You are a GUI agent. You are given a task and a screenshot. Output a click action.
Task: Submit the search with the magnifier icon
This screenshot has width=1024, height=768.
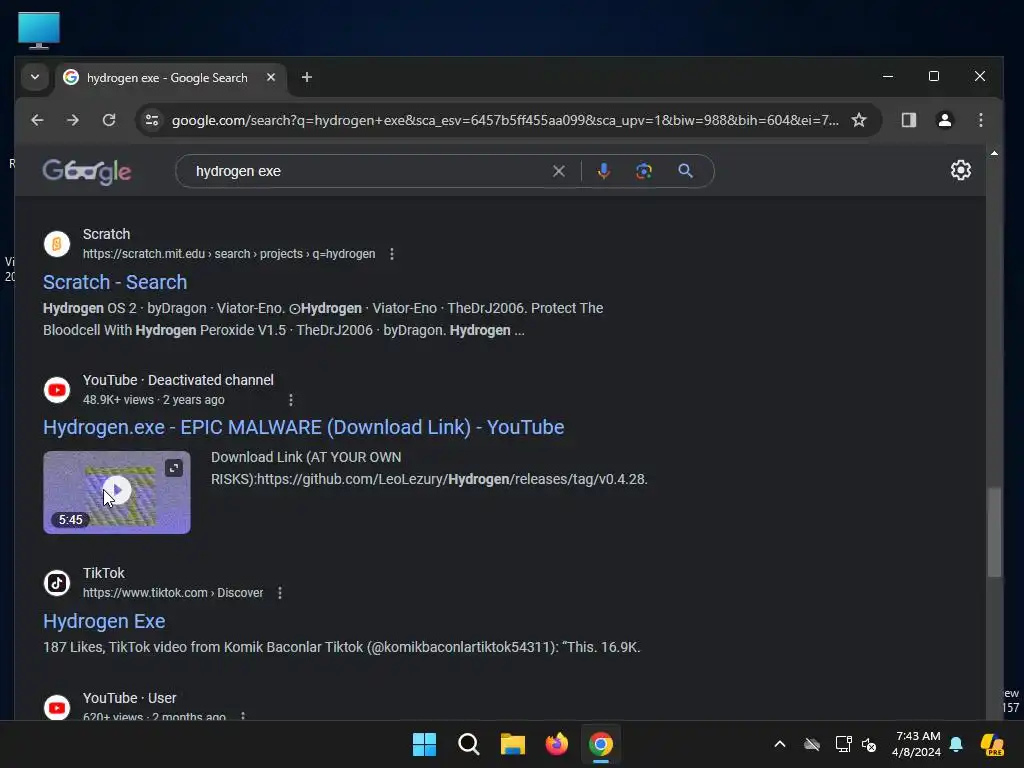tap(685, 171)
